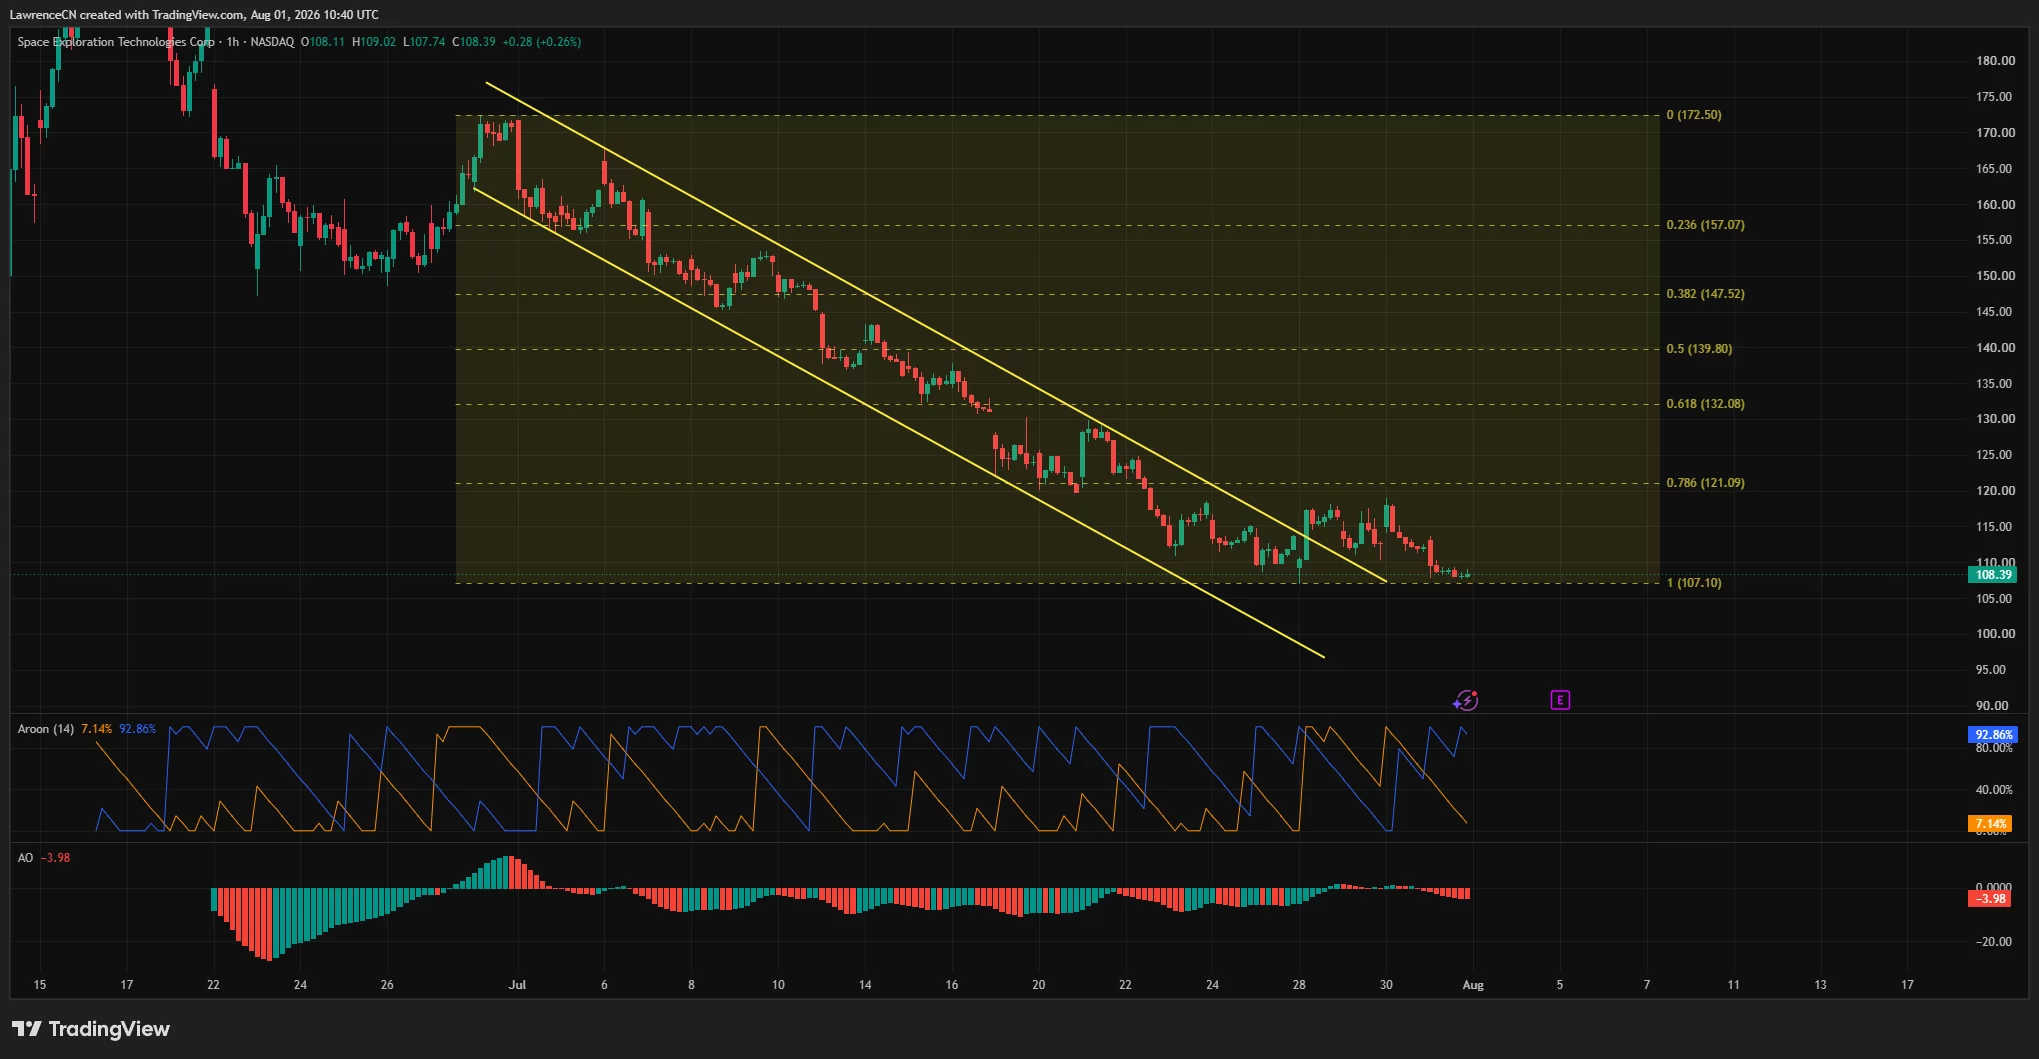Select the Fibonacci 0 (172.50) level label
This screenshot has height=1059, width=2039.
coord(1694,115)
